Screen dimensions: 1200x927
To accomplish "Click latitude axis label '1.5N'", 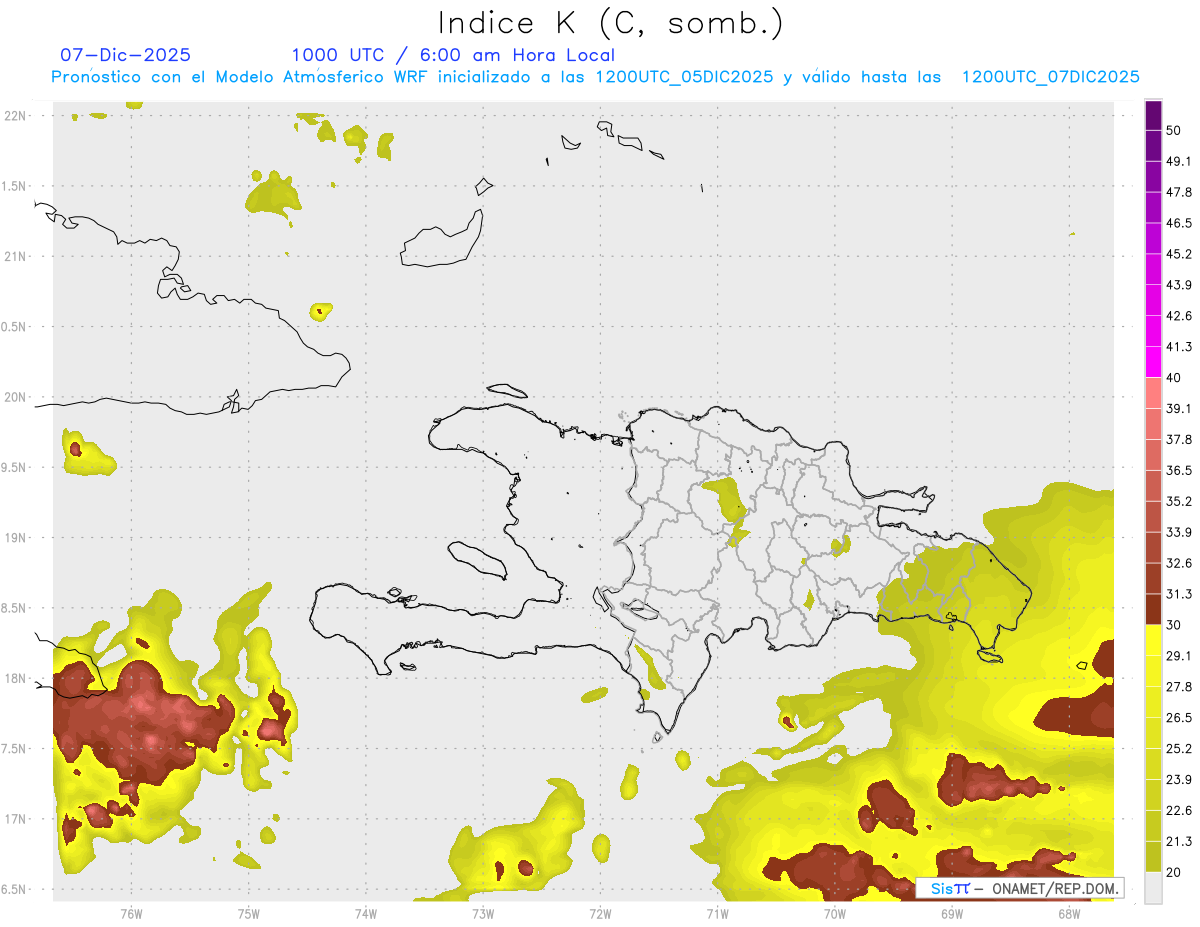I will point(15,187).
